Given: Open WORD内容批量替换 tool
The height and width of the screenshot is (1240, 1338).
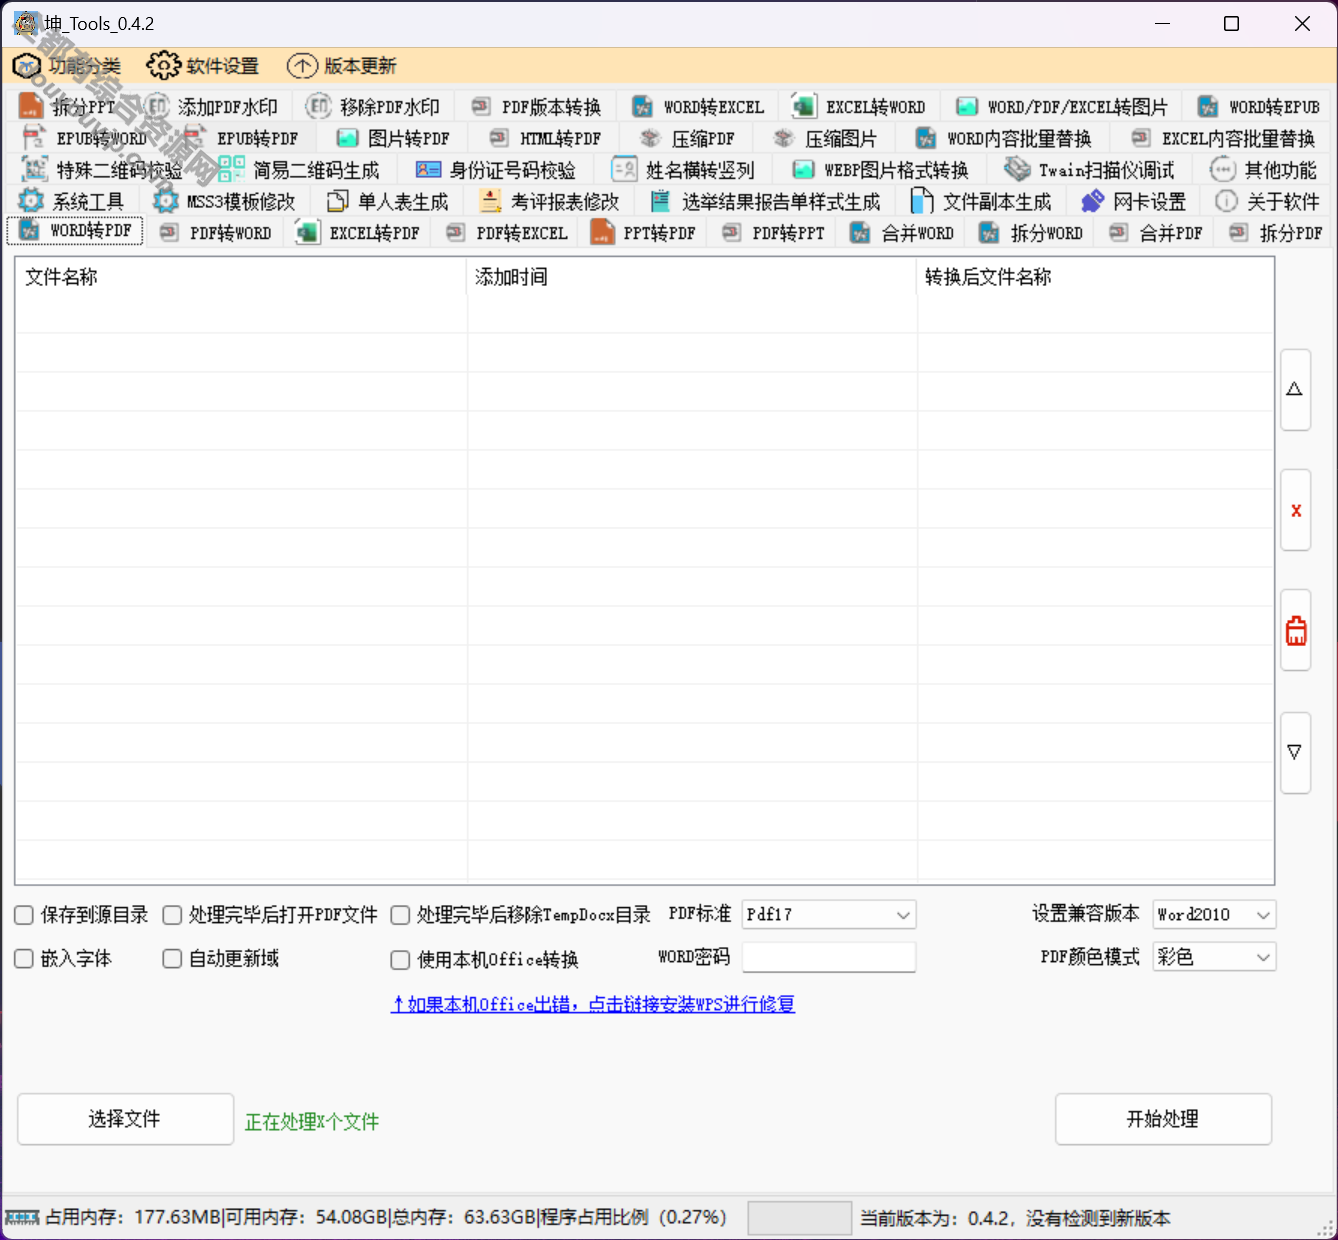Looking at the screenshot, I should click(1005, 138).
